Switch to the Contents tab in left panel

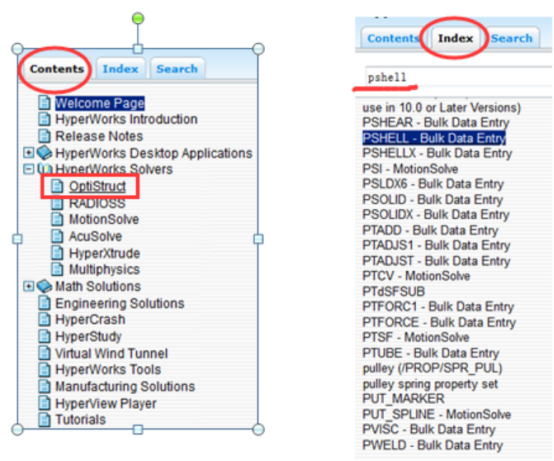point(57,69)
